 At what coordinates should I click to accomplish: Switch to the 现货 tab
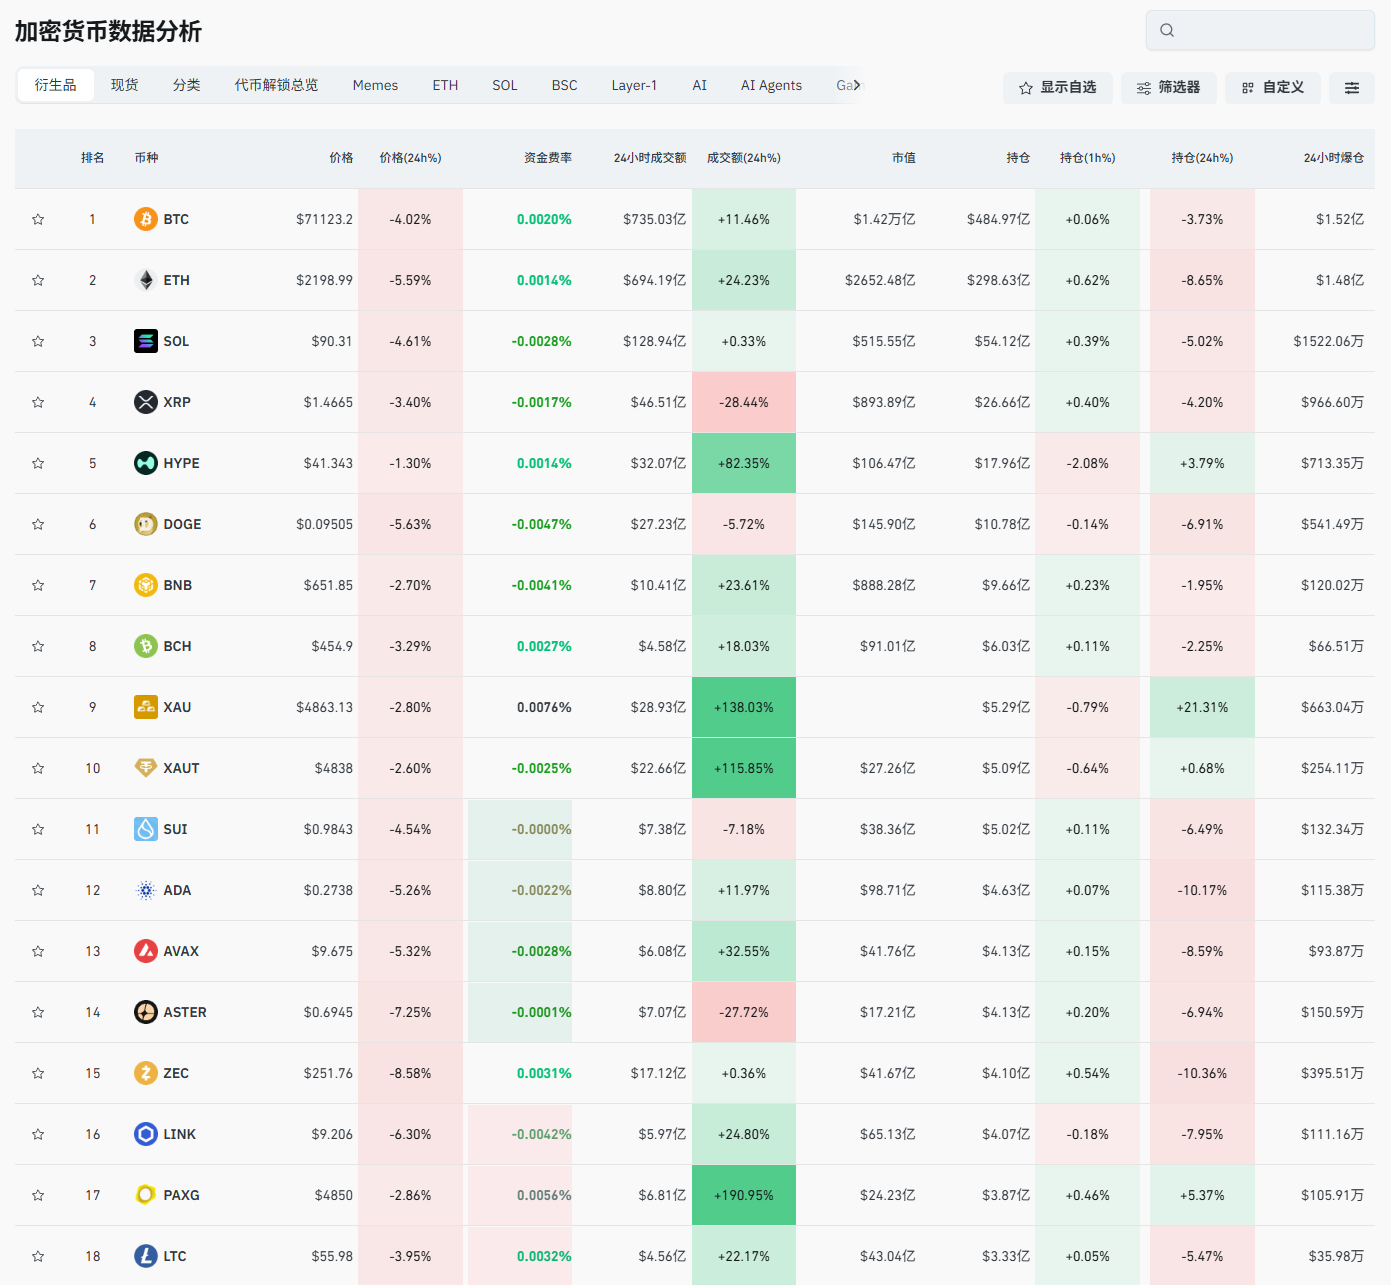[124, 85]
